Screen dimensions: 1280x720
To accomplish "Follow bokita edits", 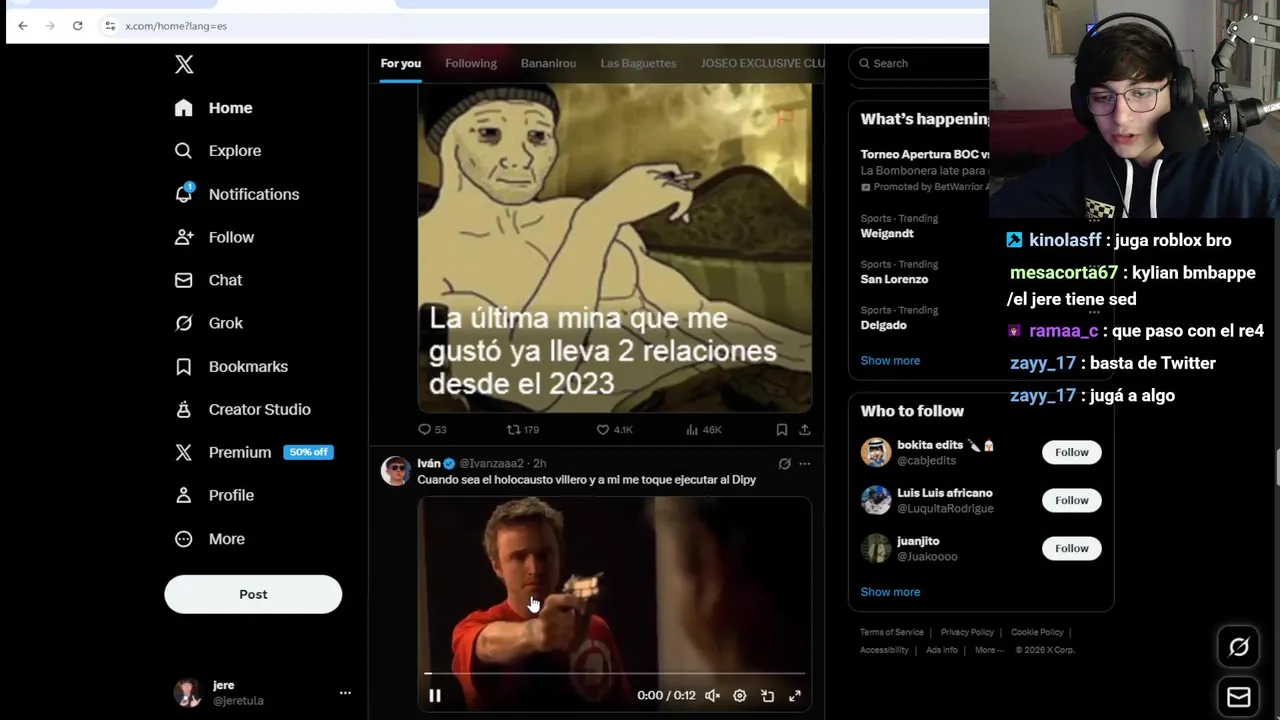I will click(1071, 452).
